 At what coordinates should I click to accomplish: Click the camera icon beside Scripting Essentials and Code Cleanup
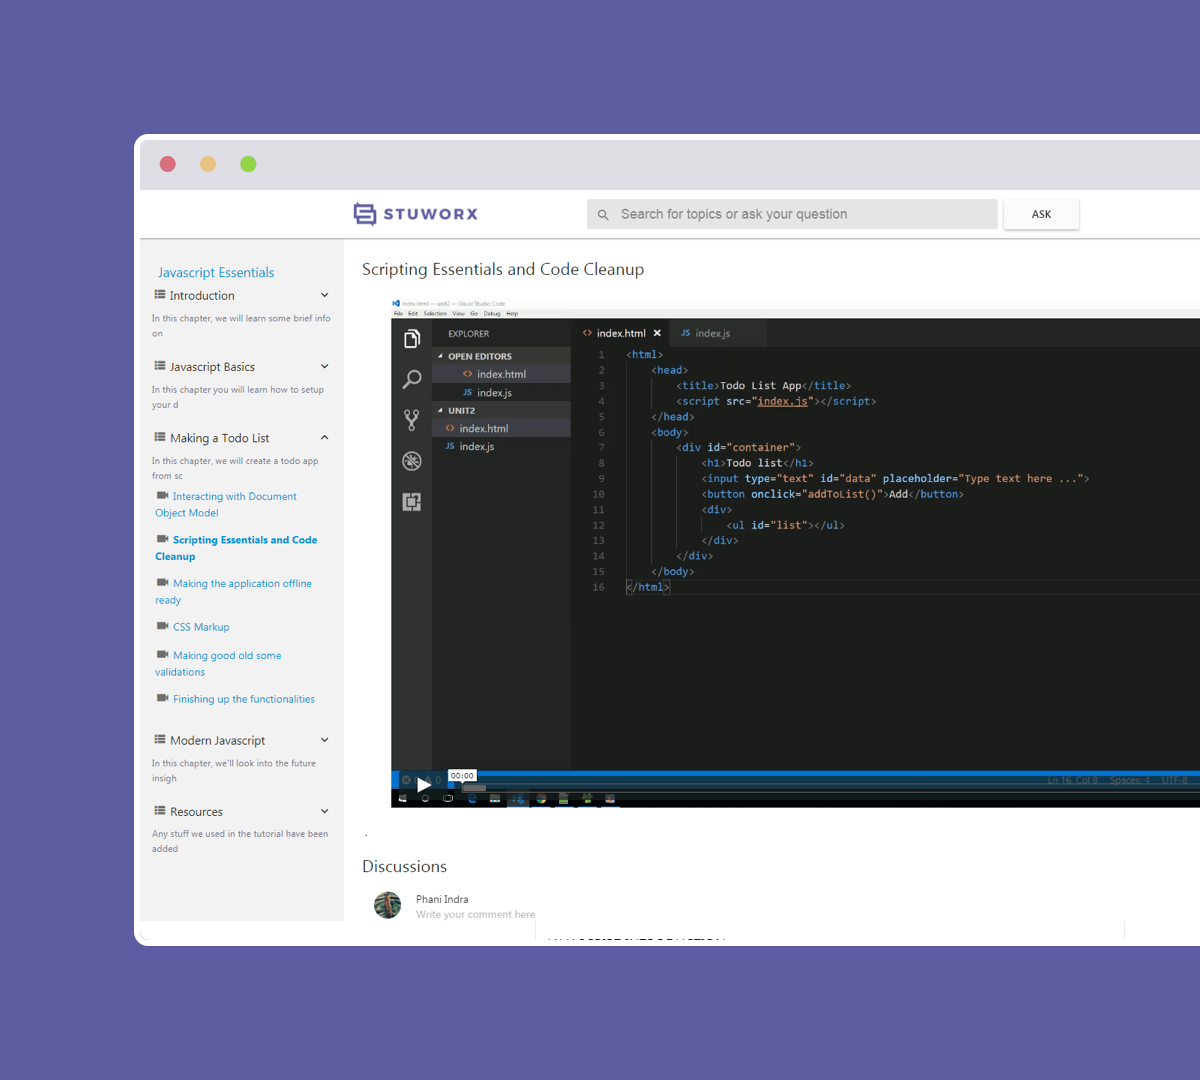click(162, 539)
